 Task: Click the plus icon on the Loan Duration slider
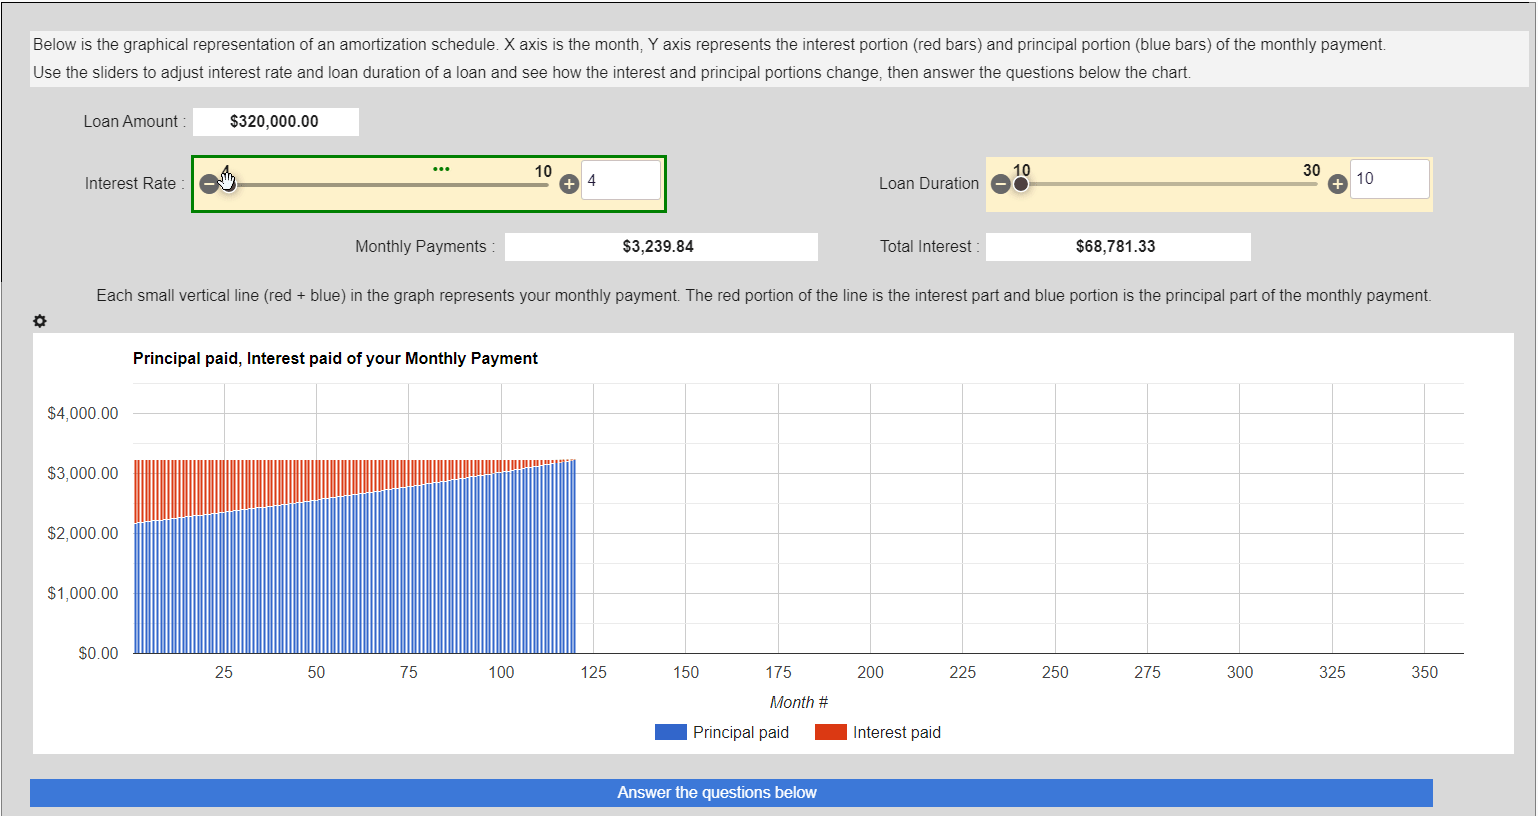(x=1337, y=183)
